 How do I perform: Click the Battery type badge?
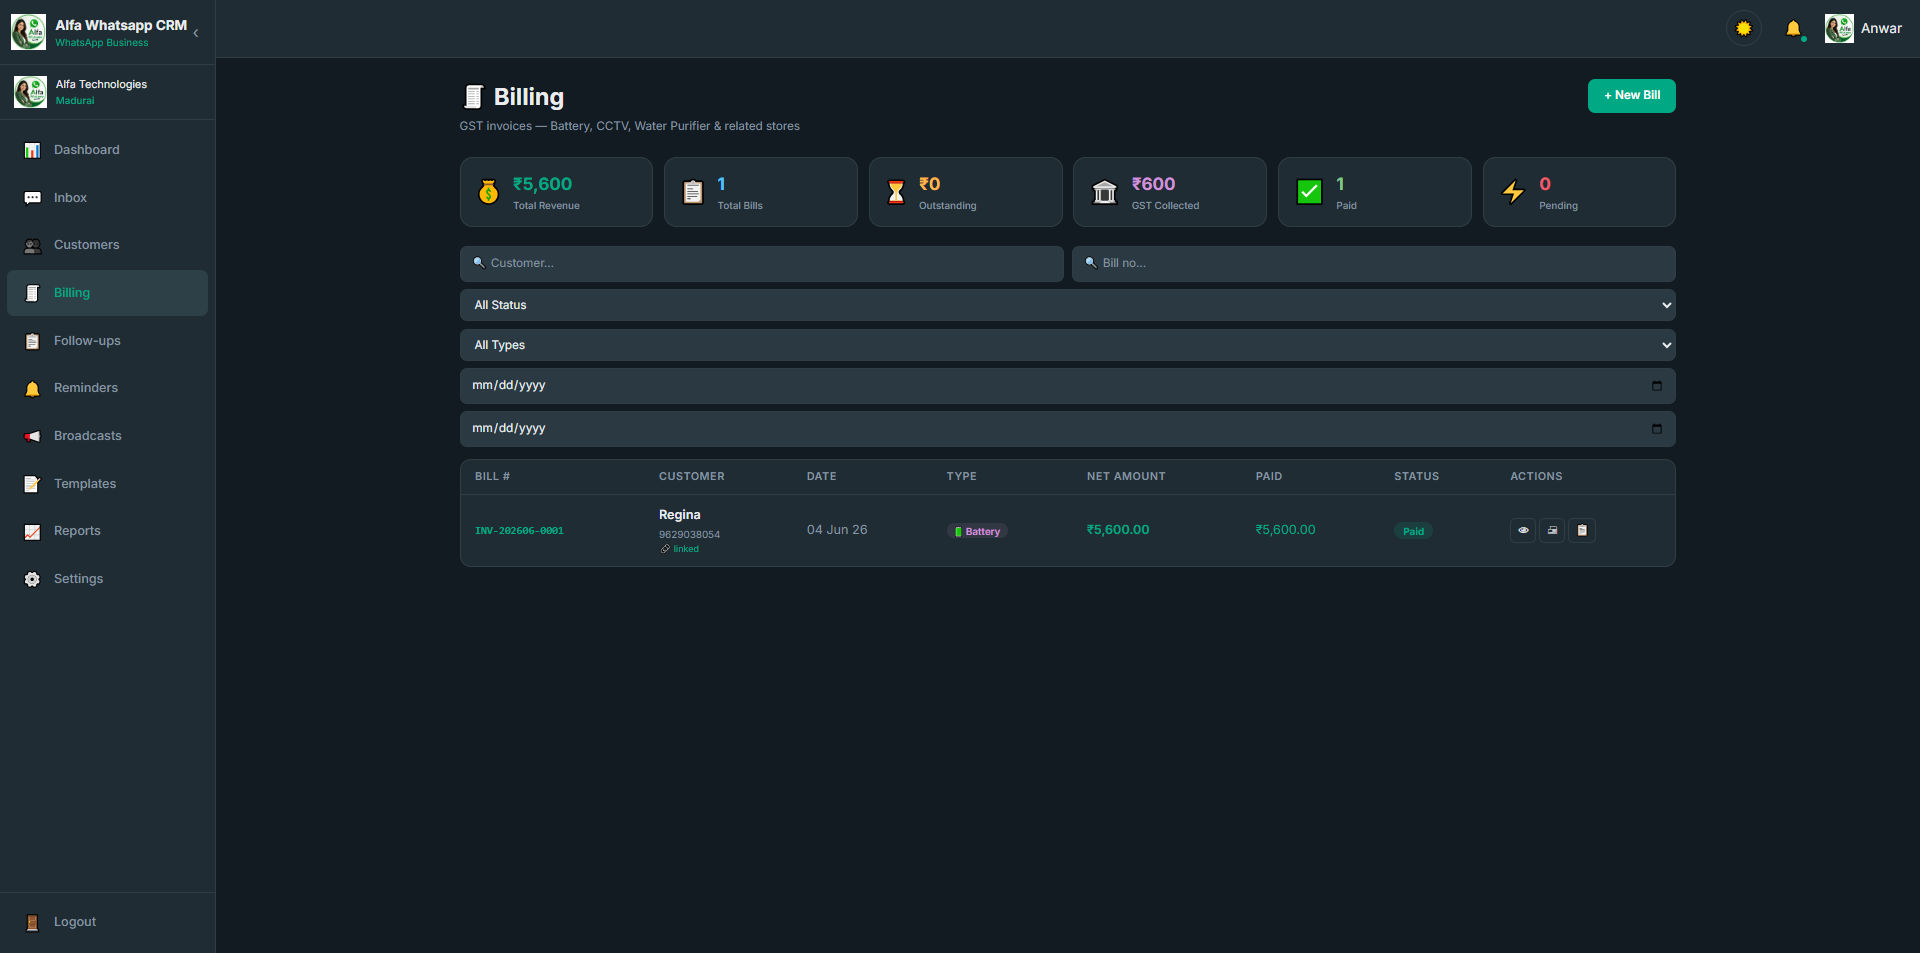(x=977, y=531)
